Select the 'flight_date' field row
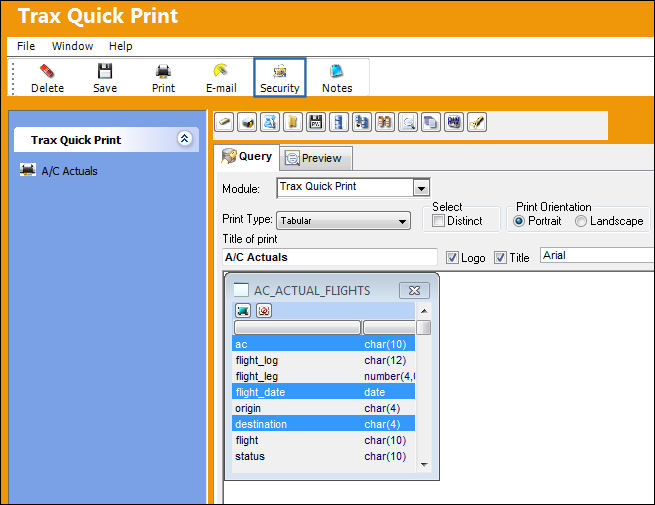655x505 pixels. pos(324,392)
